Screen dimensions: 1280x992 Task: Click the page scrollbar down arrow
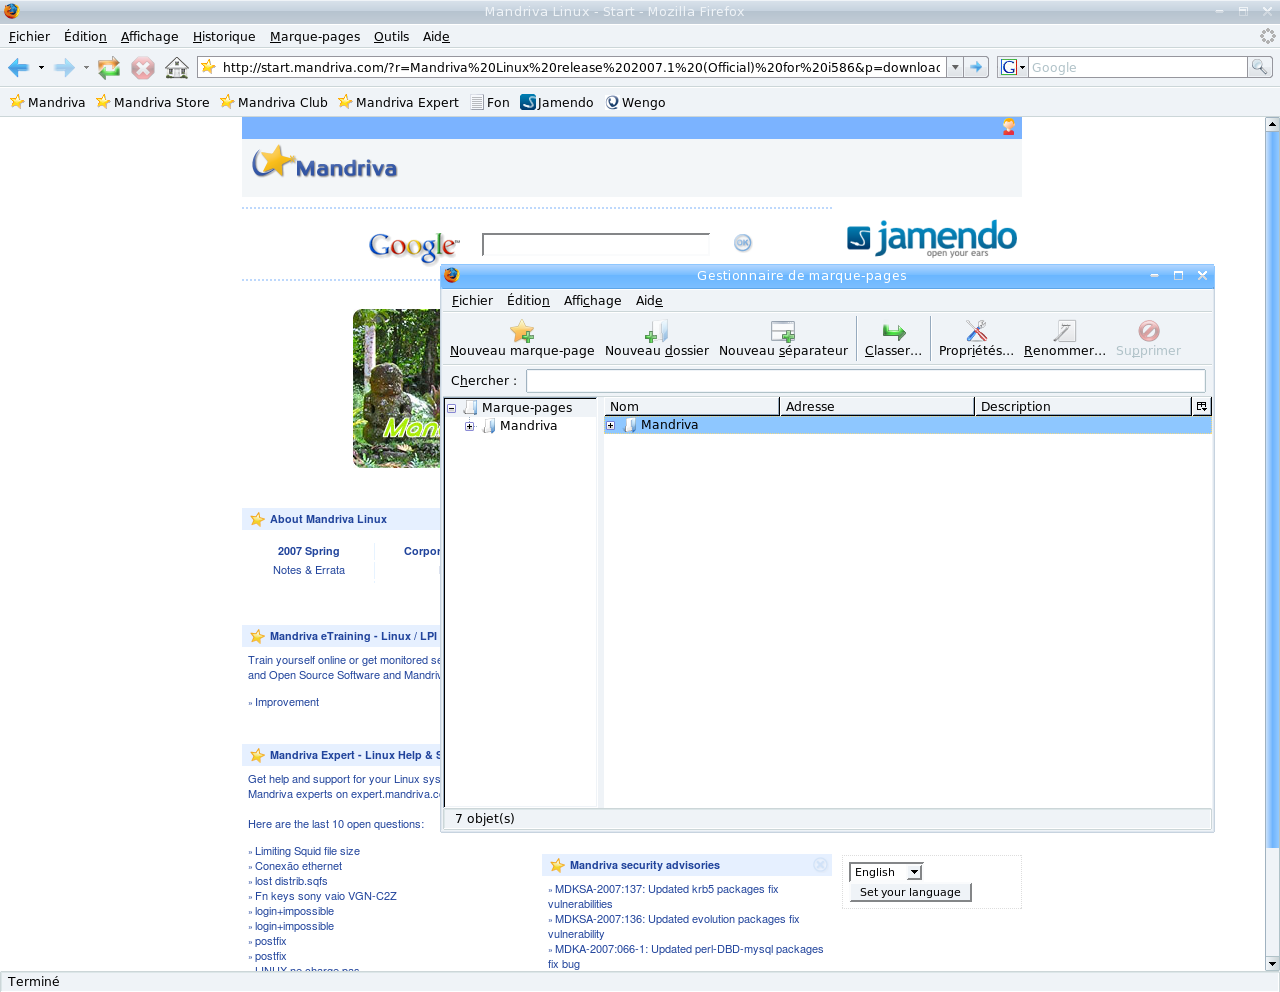coord(1272,964)
